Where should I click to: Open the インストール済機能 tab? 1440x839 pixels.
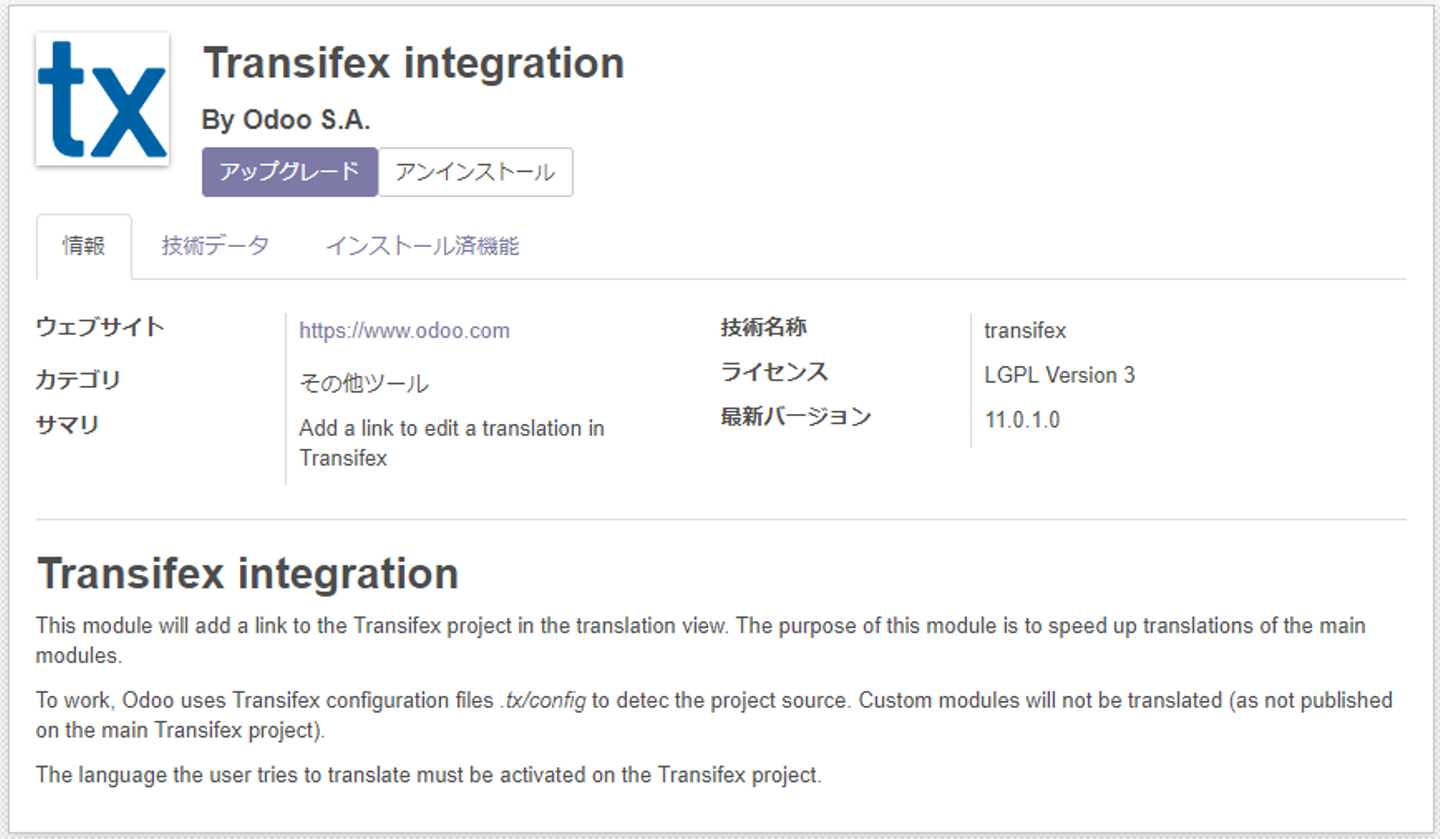click(422, 246)
